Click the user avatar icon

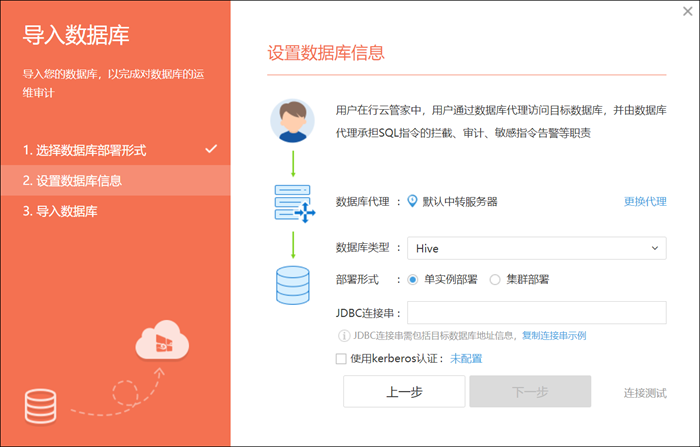click(x=292, y=121)
